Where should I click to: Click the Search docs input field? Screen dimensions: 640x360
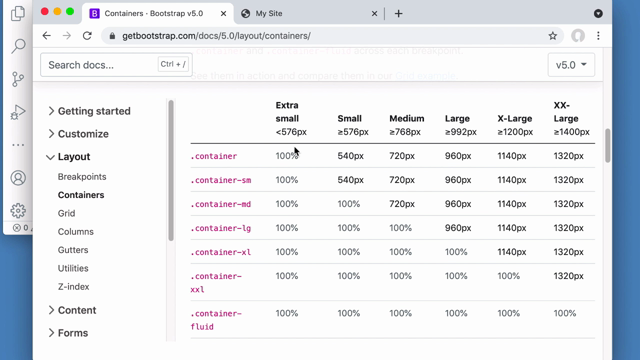click(x=116, y=65)
